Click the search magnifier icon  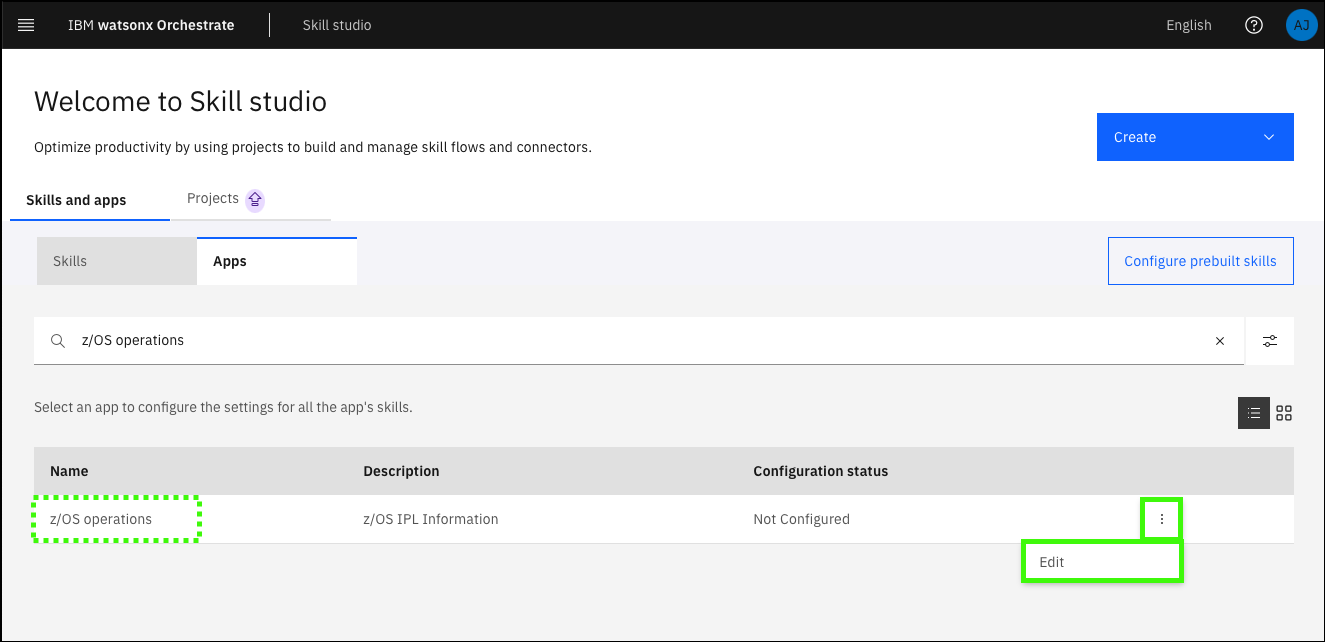tap(58, 341)
